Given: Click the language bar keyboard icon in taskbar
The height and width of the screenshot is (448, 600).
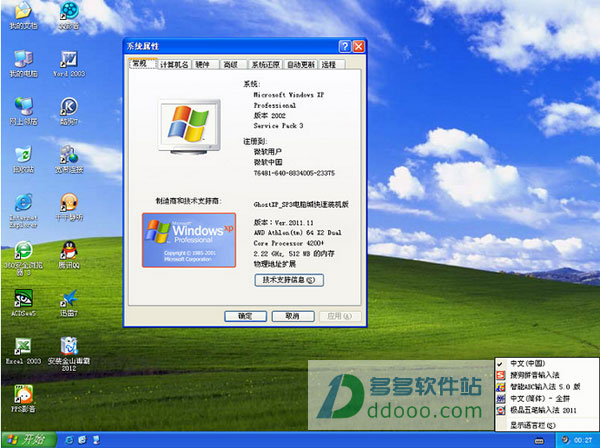Looking at the screenshot, I should click(539, 441).
